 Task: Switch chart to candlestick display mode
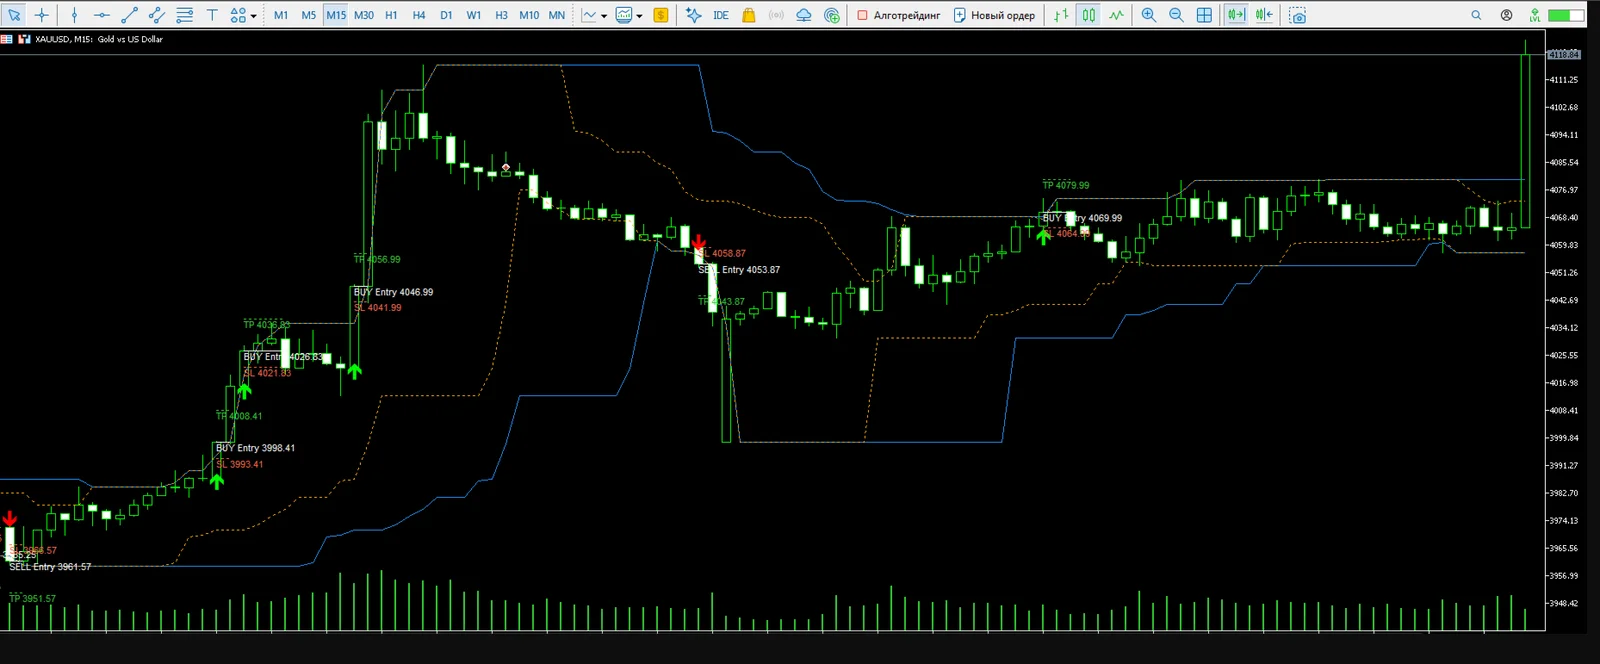1088,15
